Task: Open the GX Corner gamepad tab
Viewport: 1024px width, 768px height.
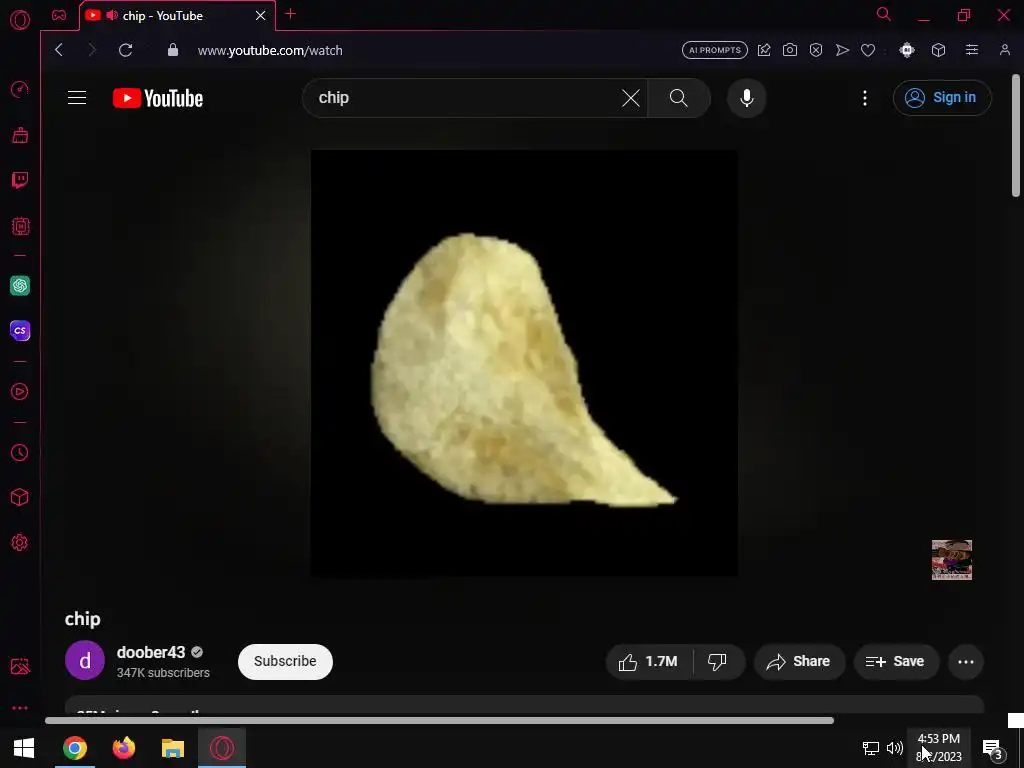Action: click(59, 15)
